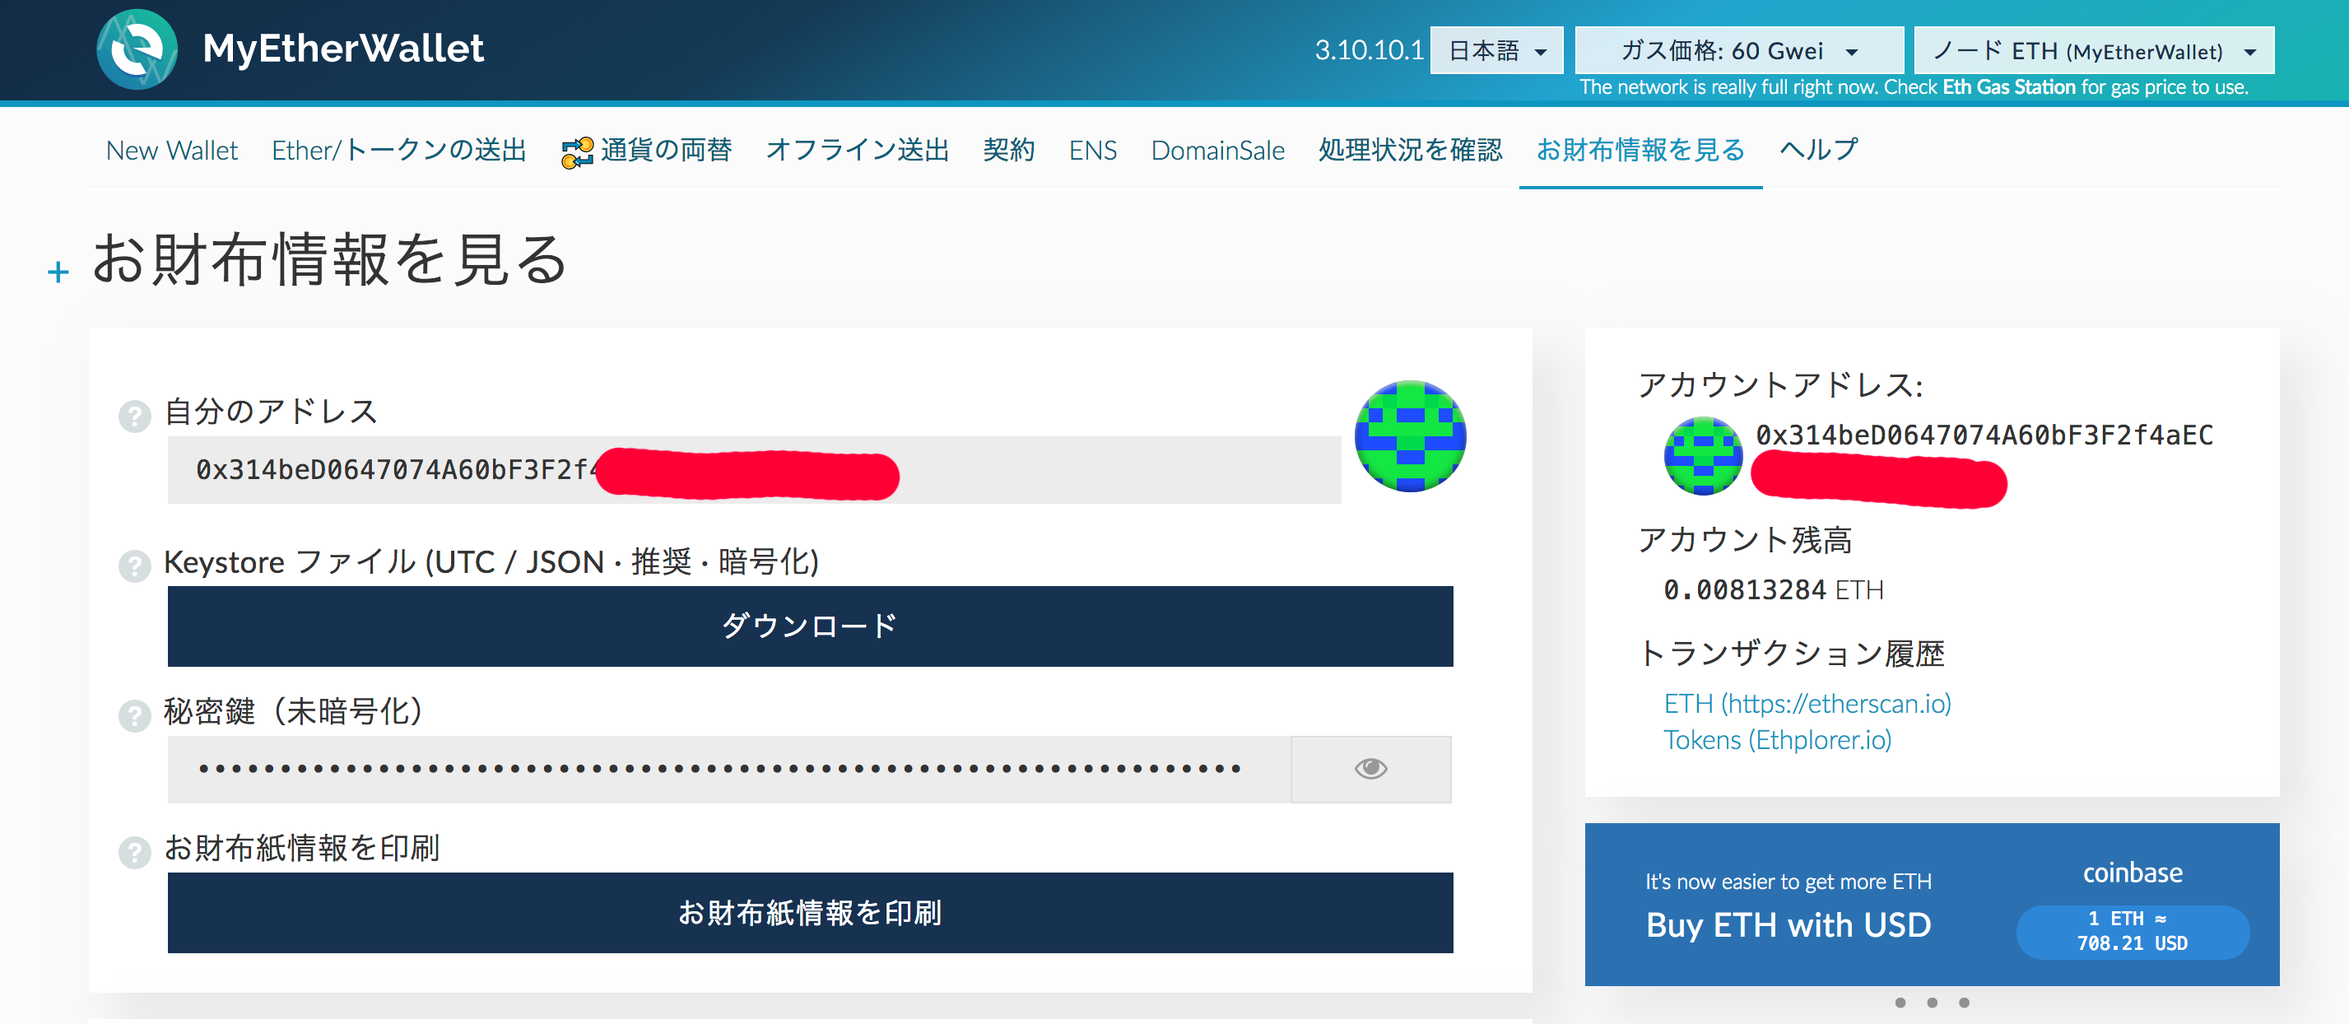This screenshot has height=1024, width=2349.
Task: Select the third carousel dot below banner
Action: 1964,1002
